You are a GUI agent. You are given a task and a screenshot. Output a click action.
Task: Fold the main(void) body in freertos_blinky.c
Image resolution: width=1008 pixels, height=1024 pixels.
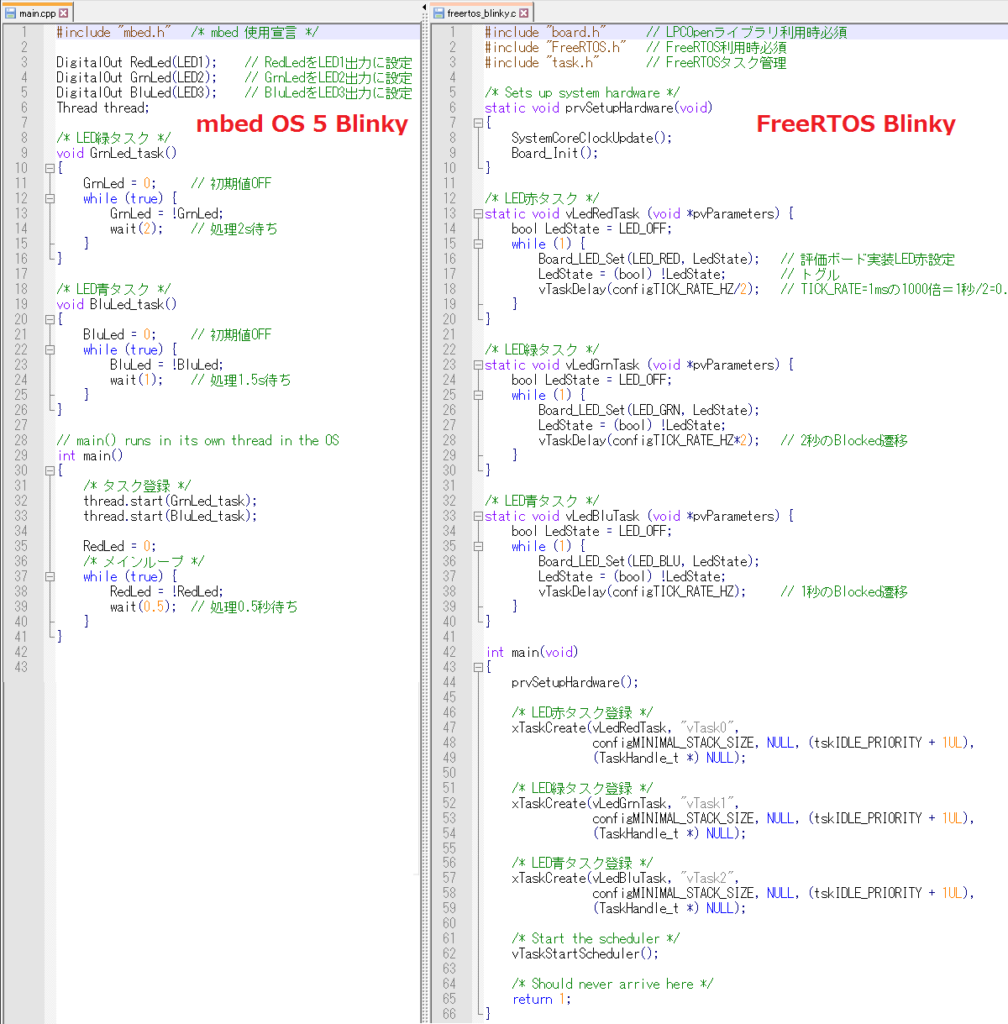tap(477, 667)
